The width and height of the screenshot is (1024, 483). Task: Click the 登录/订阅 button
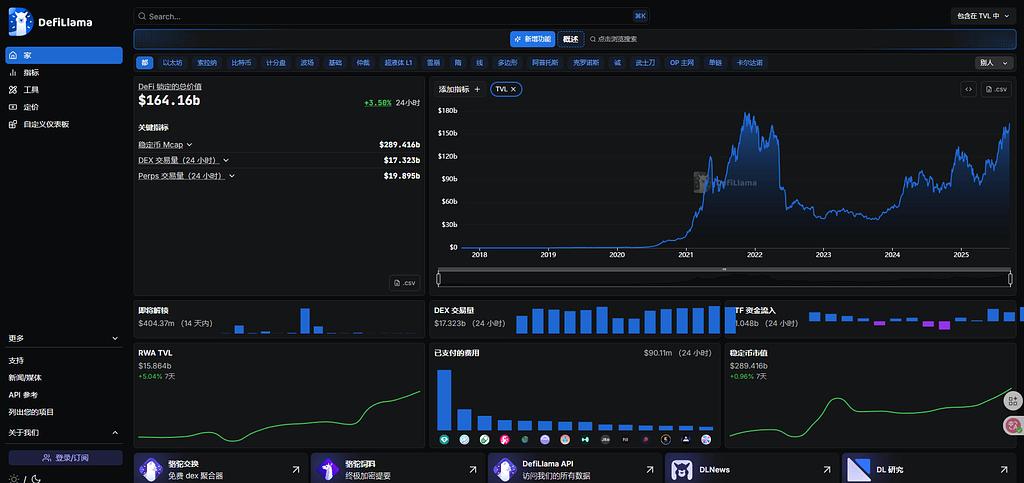[x=65, y=457]
